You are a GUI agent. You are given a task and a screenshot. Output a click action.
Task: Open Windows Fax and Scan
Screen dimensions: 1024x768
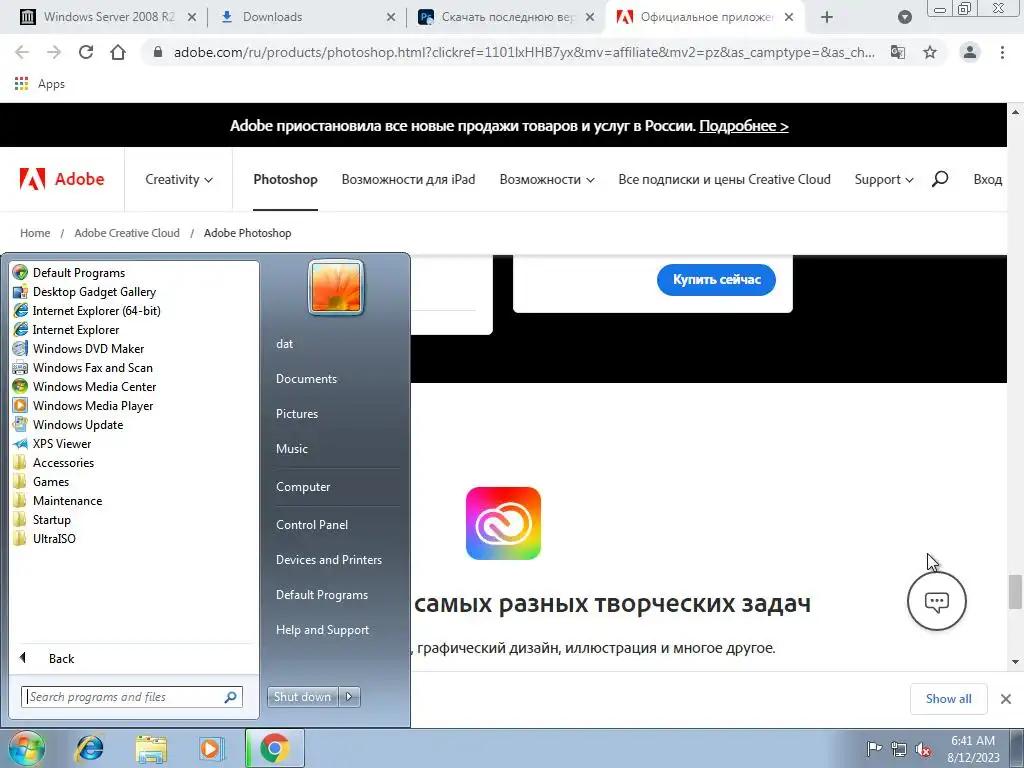point(82,368)
